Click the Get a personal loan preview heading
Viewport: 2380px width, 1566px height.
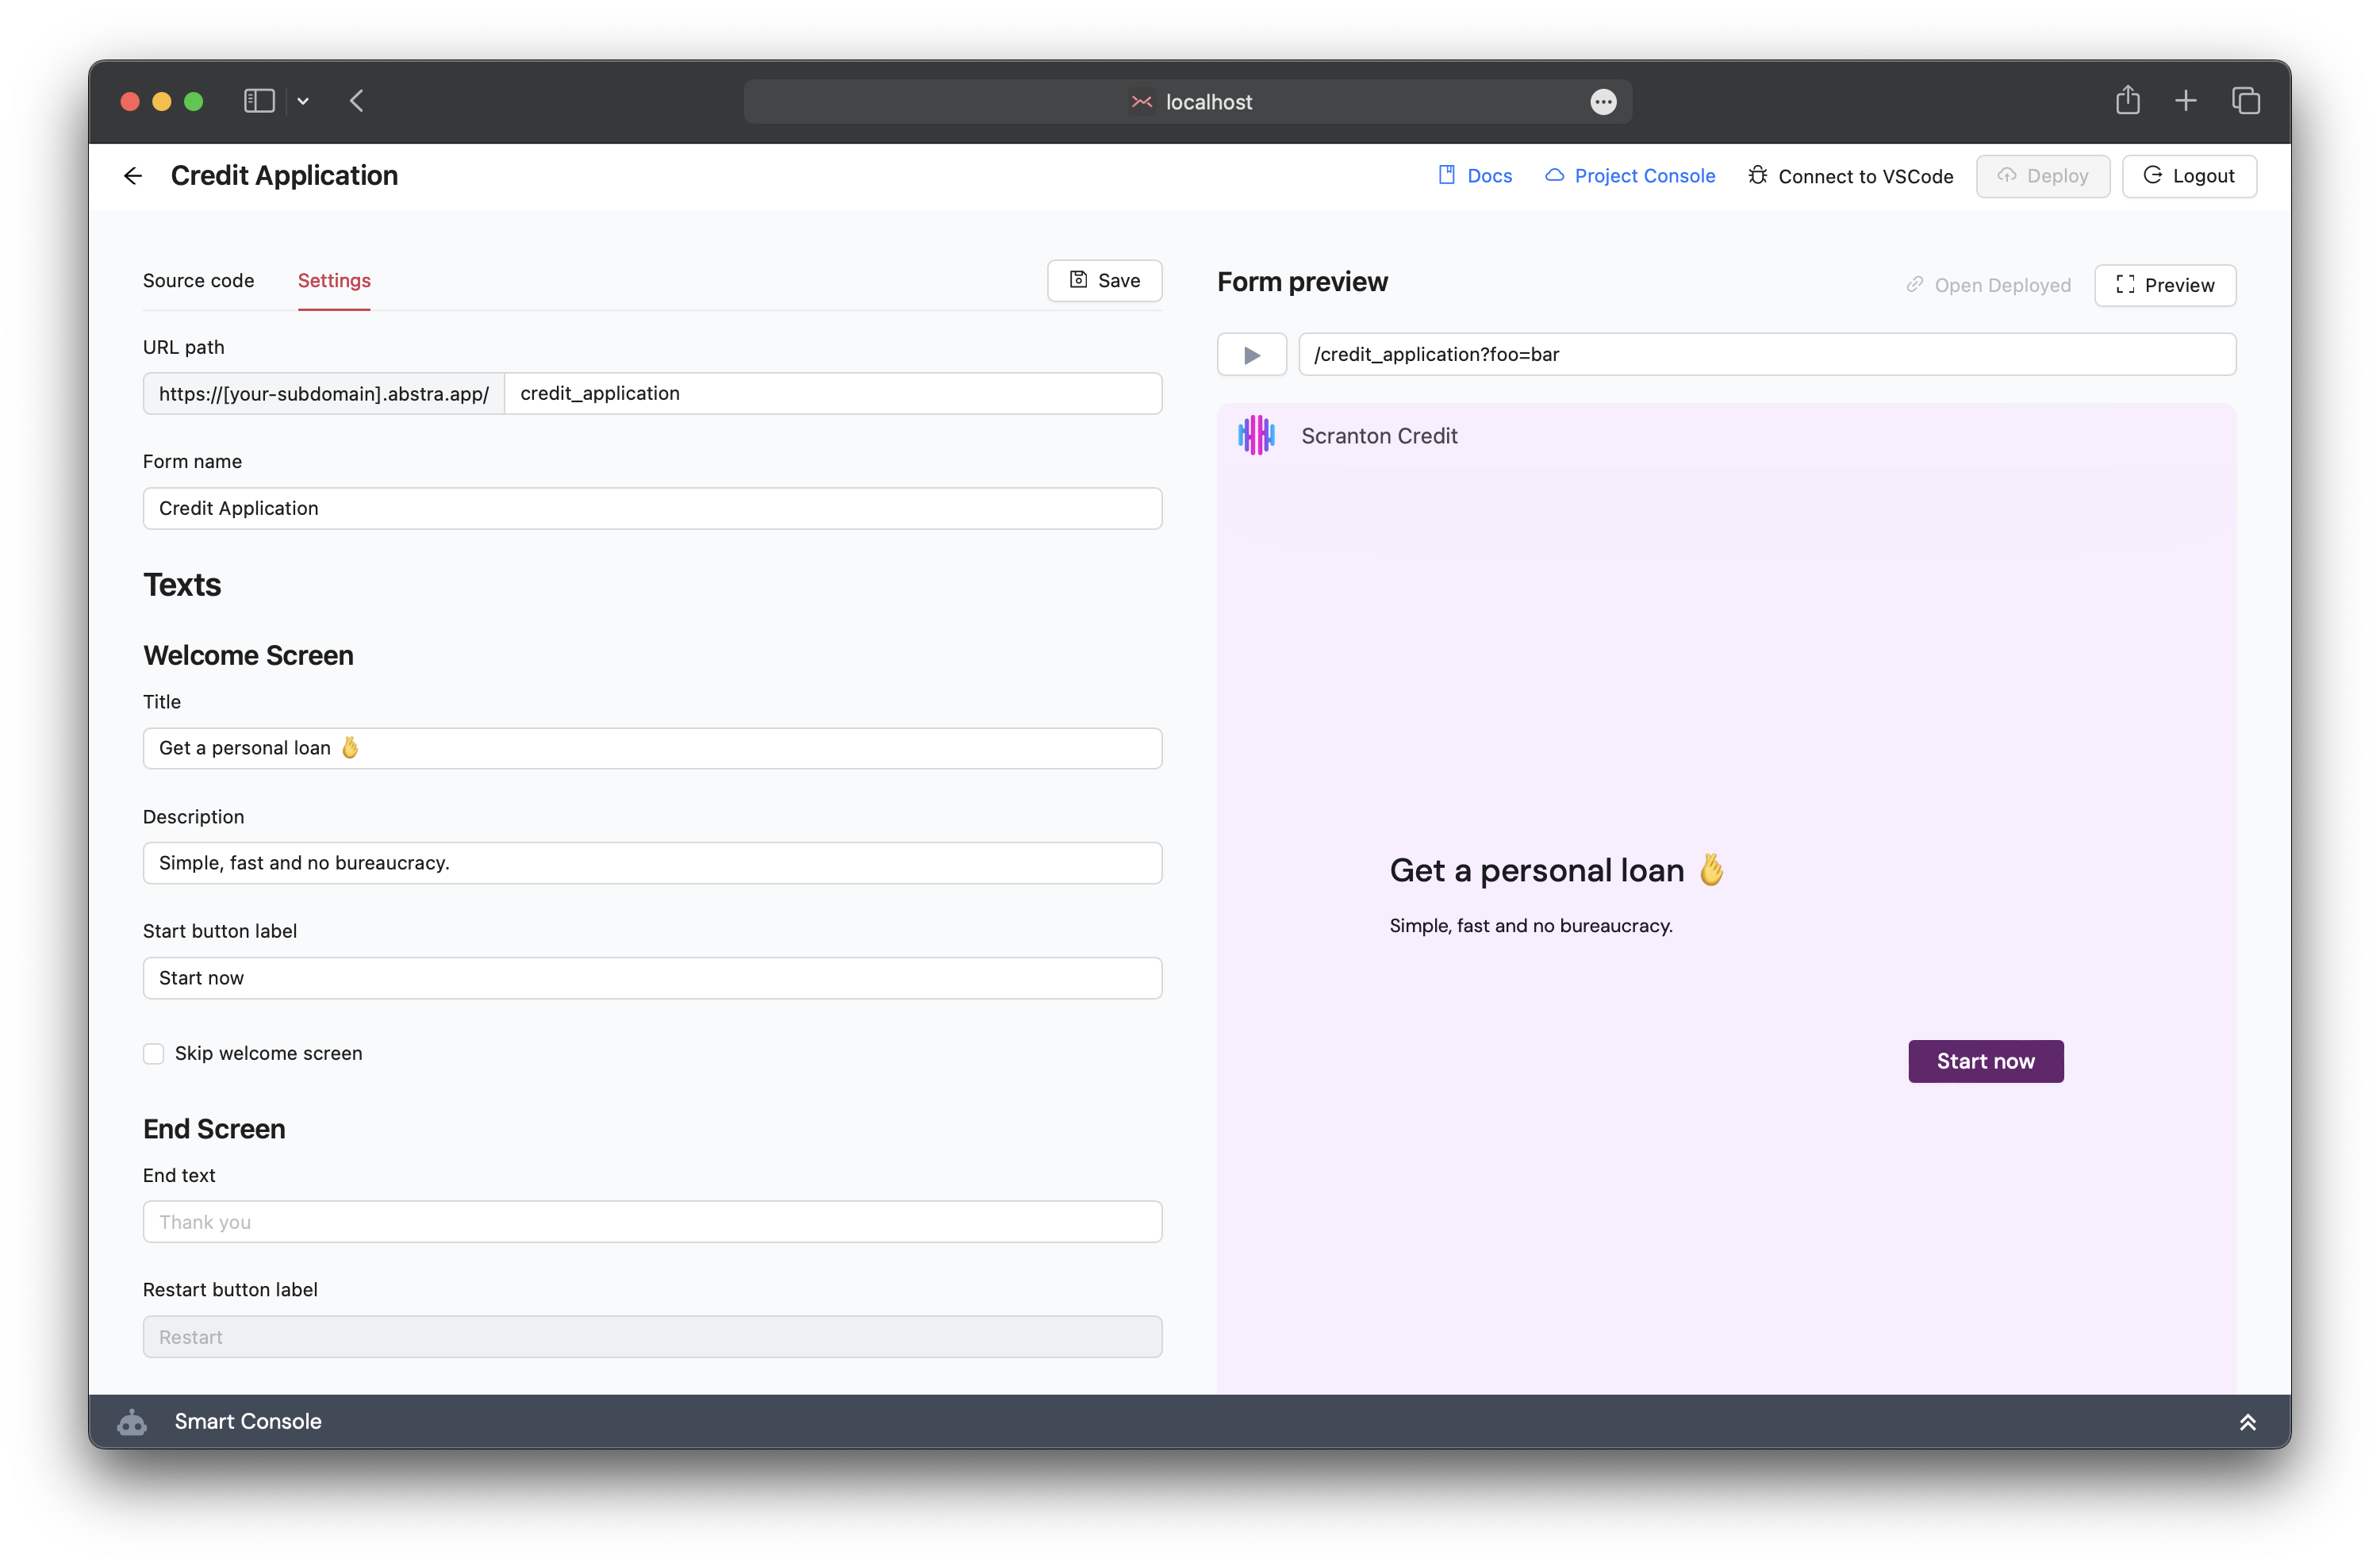coord(1556,870)
